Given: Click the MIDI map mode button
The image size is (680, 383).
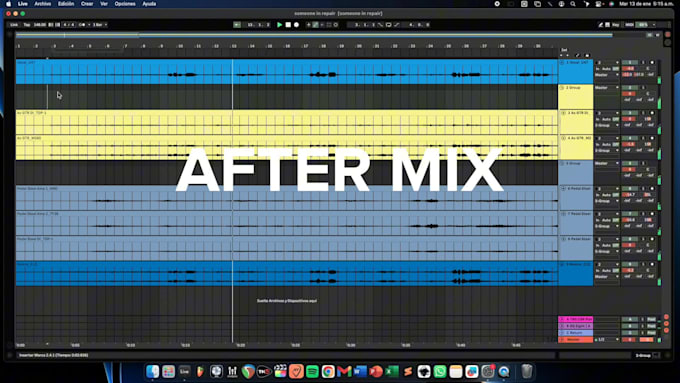Looking at the screenshot, I should coord(629,25).
